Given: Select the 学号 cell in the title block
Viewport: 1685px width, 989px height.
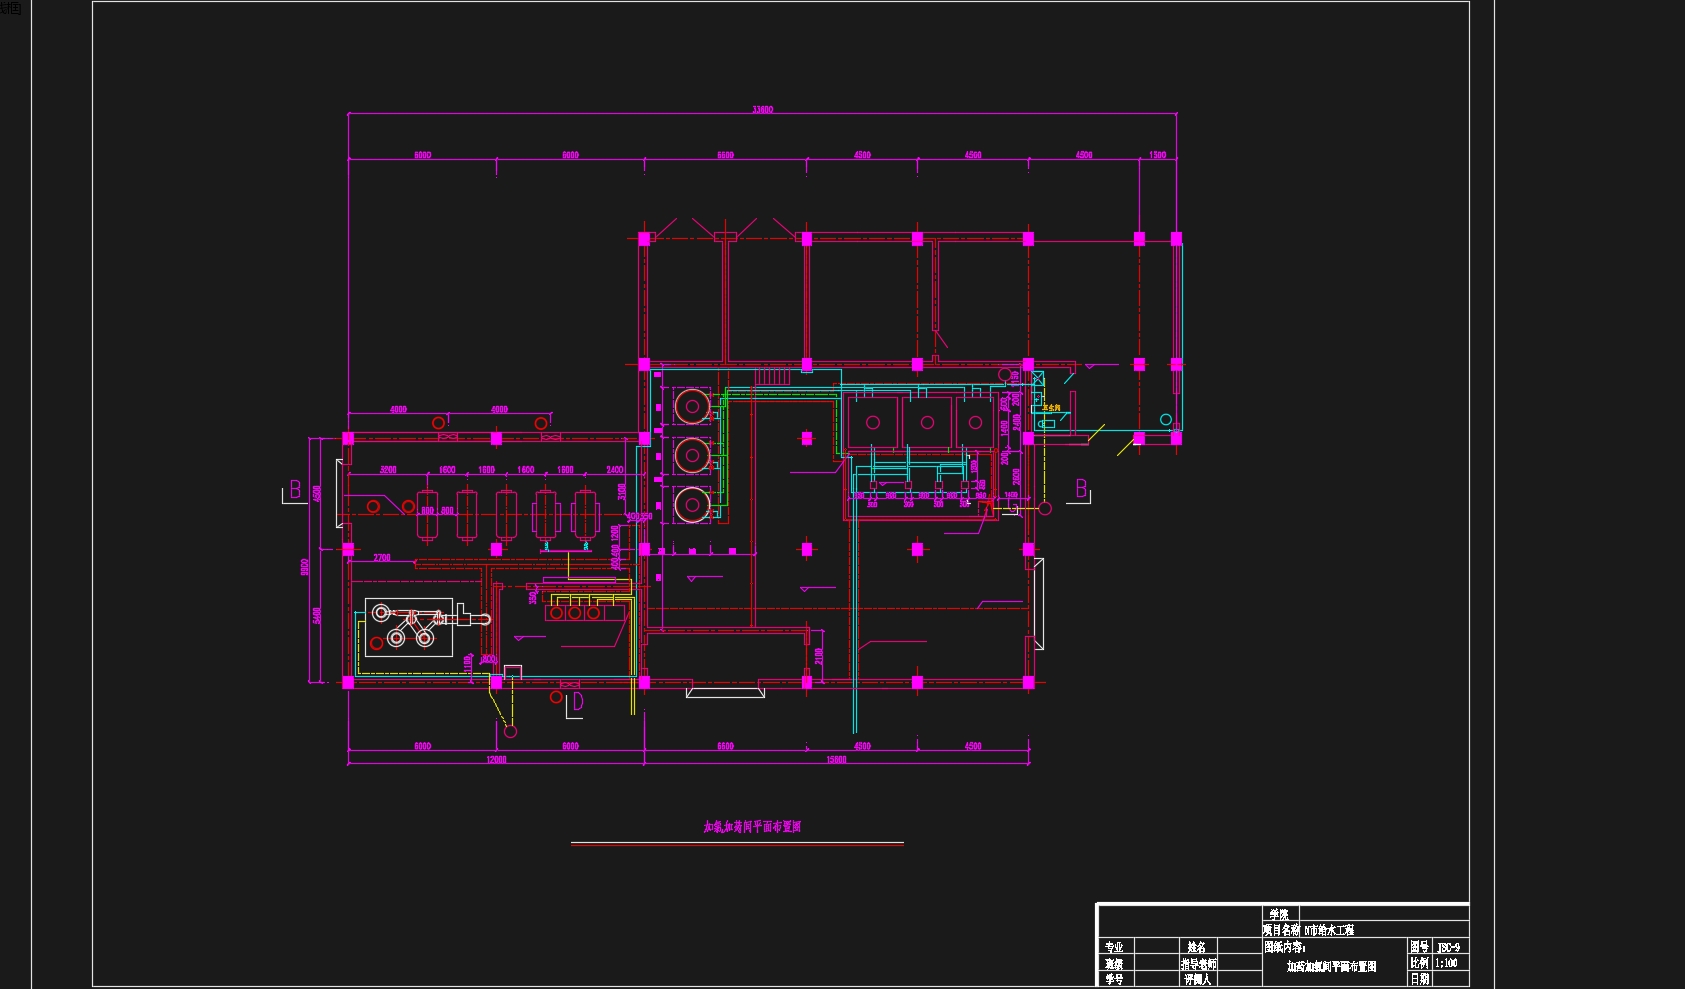Looking at the screenshot, I should click(1116, 979).
